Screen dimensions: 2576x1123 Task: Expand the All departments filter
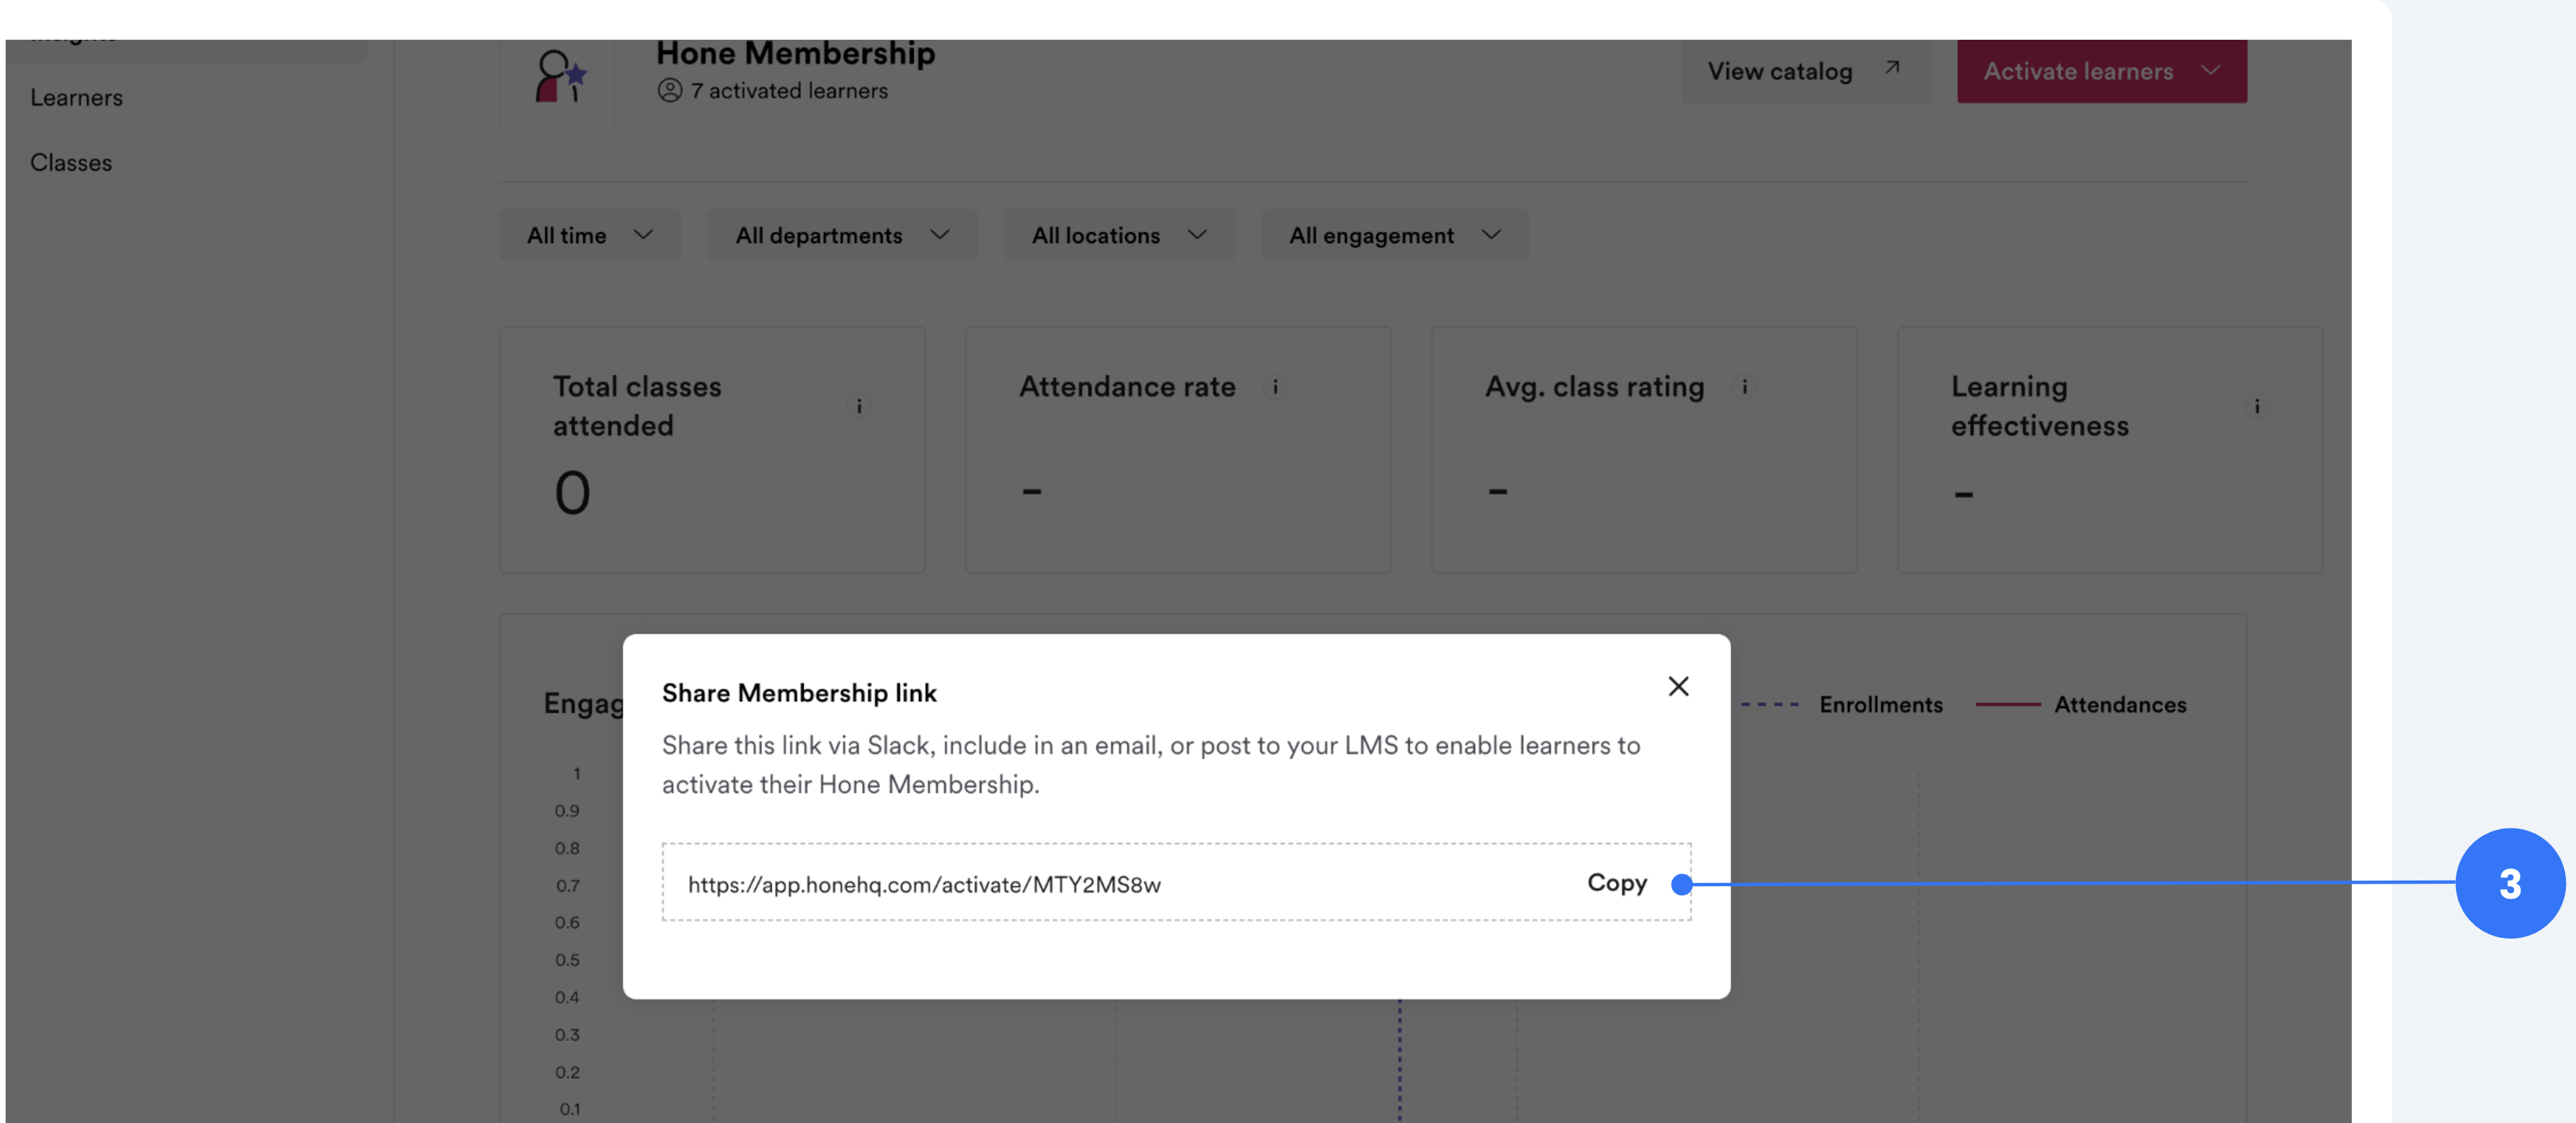842,235
